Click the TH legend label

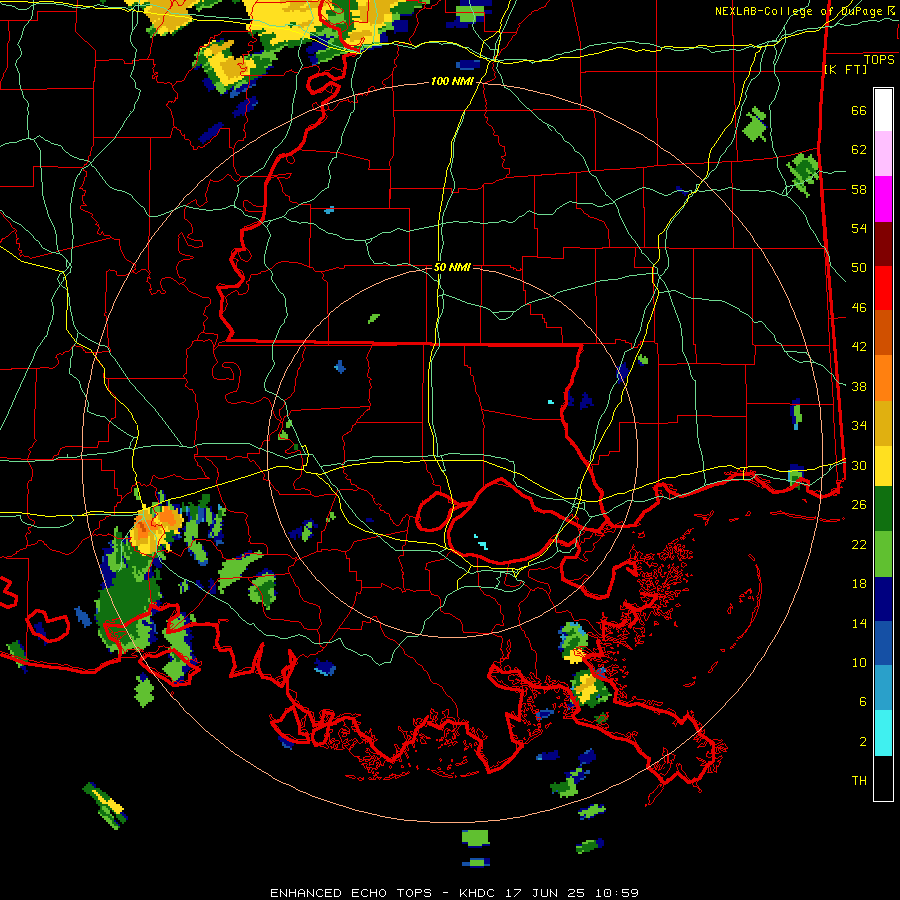859,780
